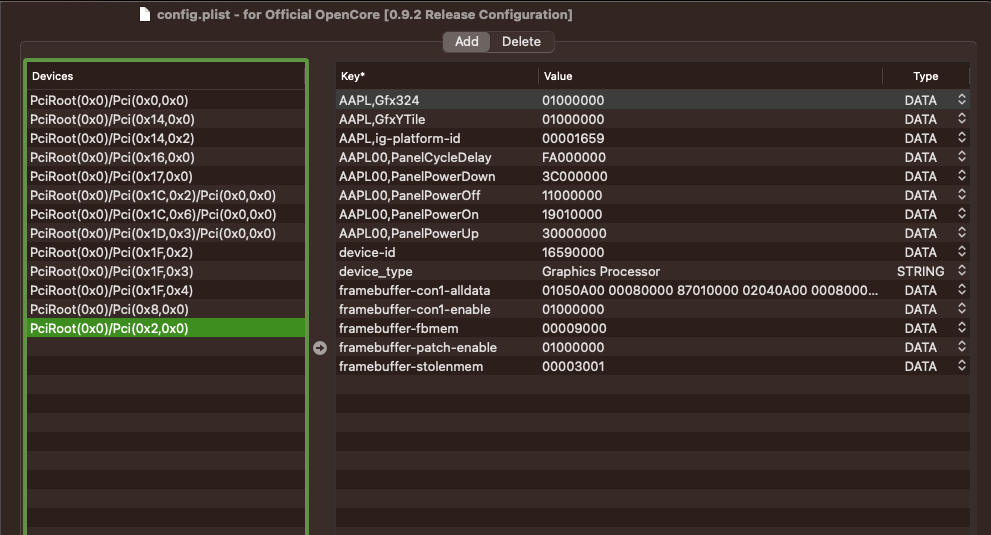Click the AAPL00,PanelCycleDelay key cell

point(437,157)
